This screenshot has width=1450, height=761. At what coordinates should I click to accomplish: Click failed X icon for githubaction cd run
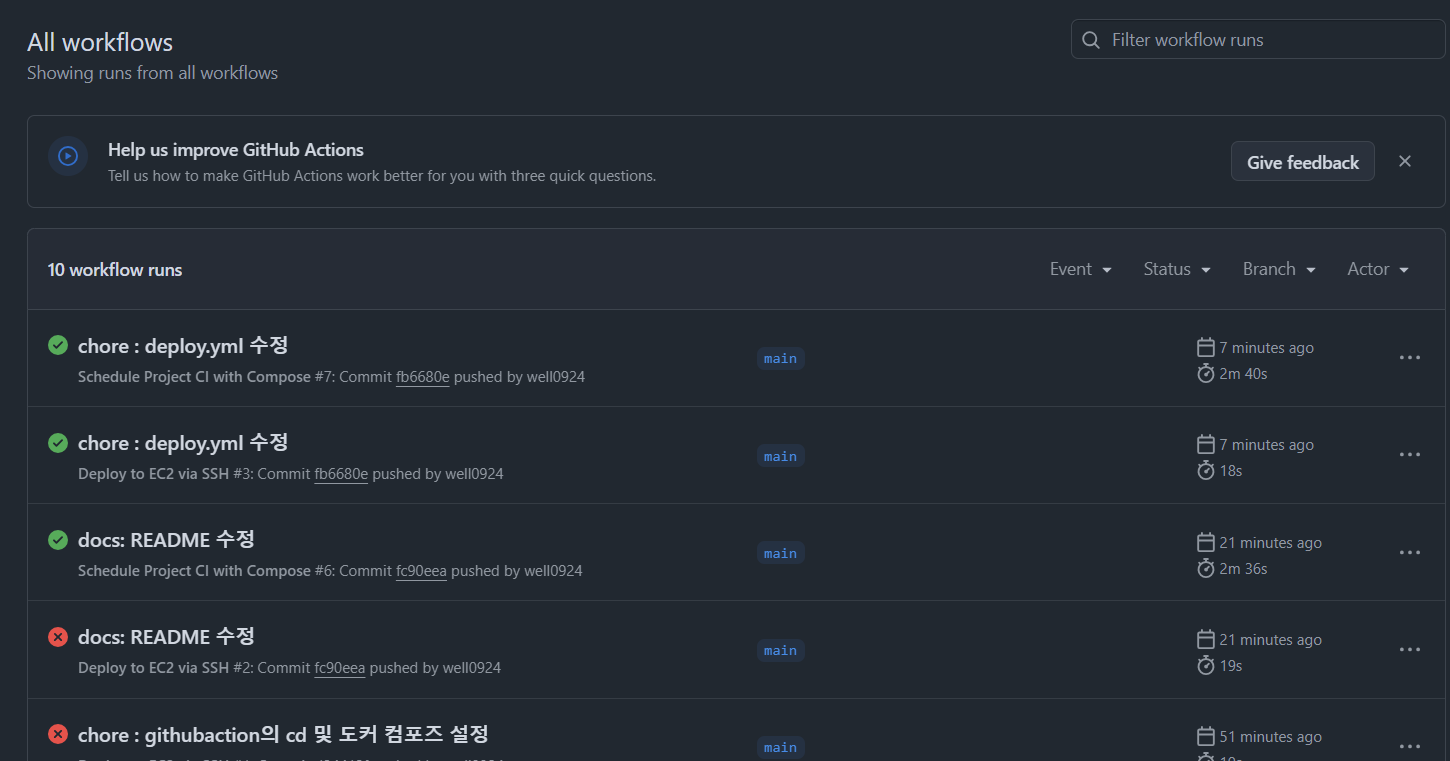click(58, 734)
